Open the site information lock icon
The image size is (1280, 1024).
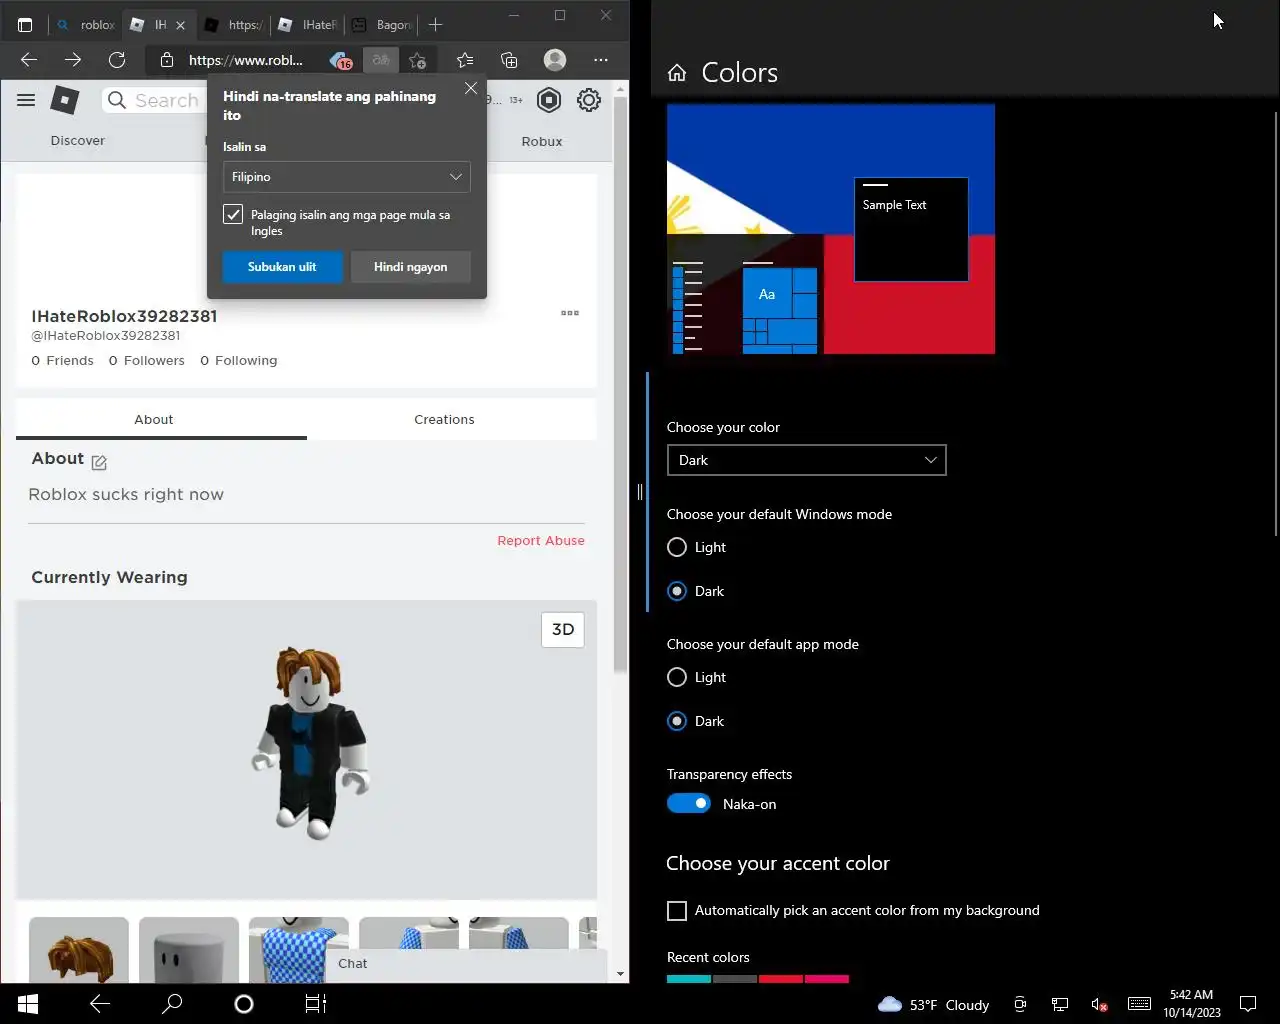[x=167, y=60]
